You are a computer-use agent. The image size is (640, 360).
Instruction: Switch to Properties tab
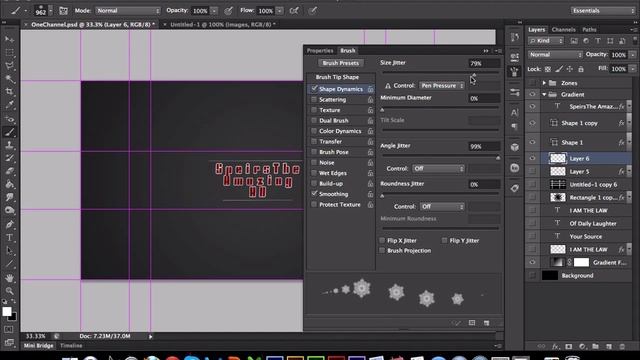coord(320,51)
